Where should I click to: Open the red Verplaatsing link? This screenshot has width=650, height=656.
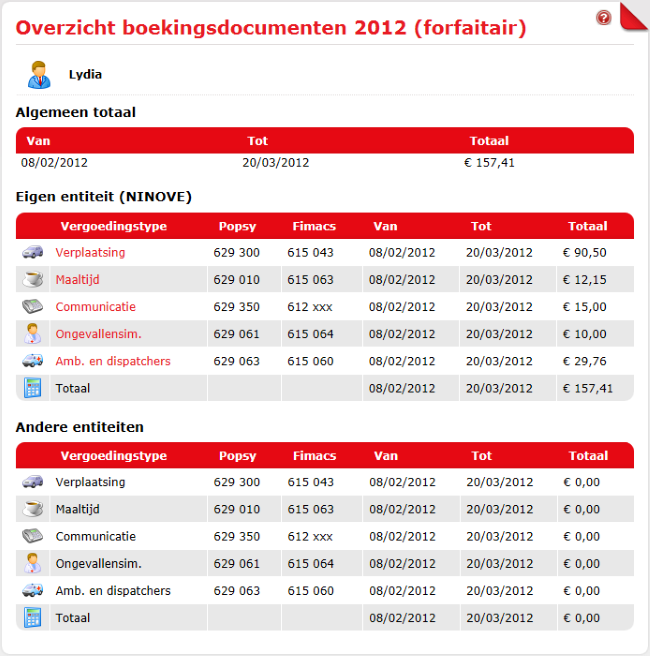[90, 252]
